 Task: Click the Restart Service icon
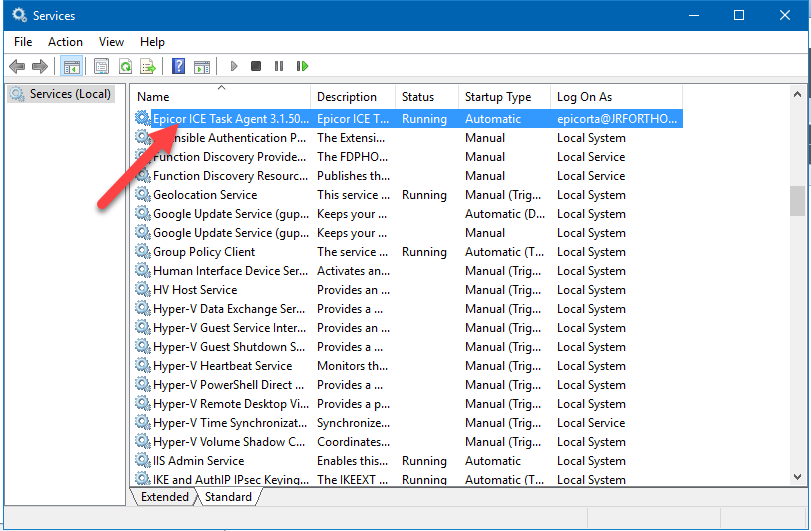(303, 66)
